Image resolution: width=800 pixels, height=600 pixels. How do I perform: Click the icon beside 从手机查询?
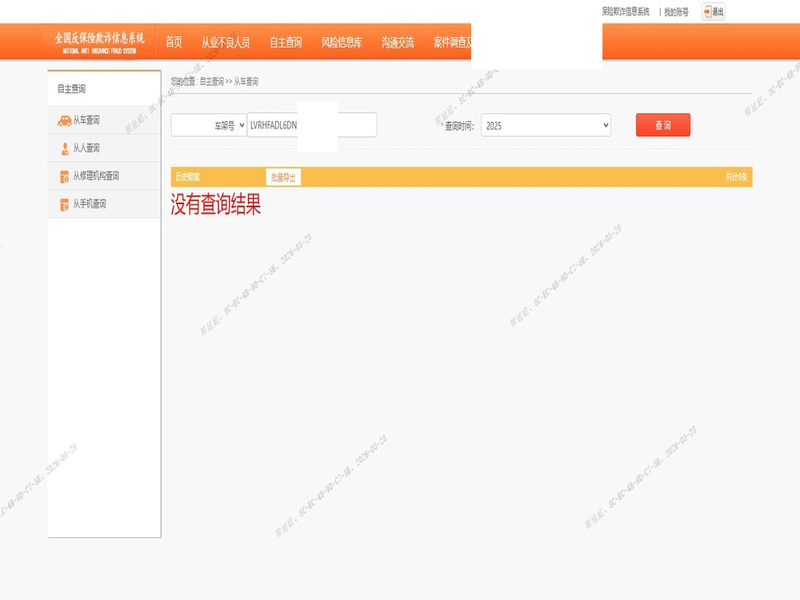pyautogui.click(x=64, y=205)
